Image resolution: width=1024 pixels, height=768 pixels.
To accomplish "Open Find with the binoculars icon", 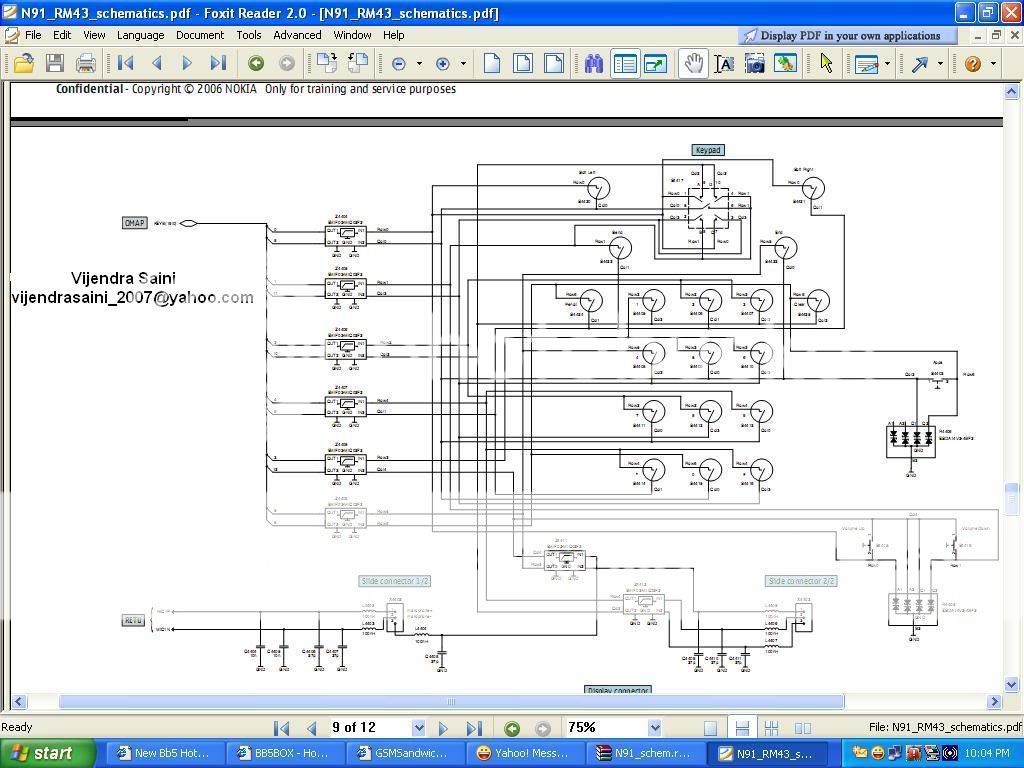I will tap(594, 63).
